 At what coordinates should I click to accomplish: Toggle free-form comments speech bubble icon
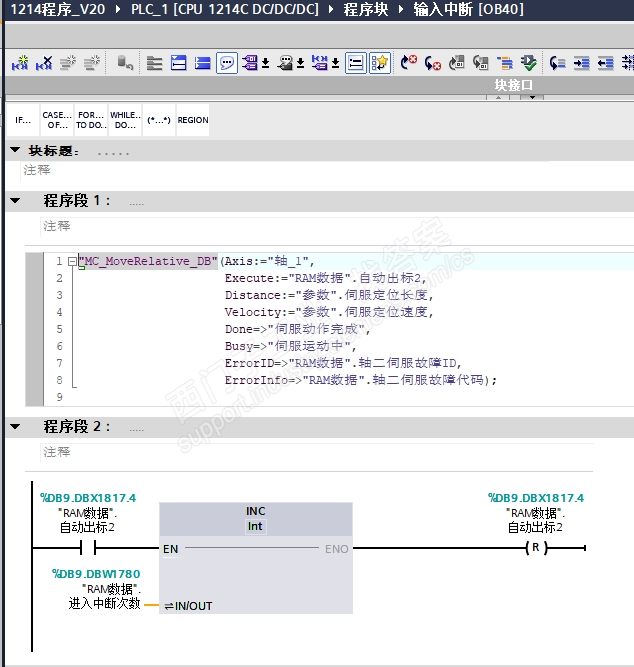coord(227,63)
